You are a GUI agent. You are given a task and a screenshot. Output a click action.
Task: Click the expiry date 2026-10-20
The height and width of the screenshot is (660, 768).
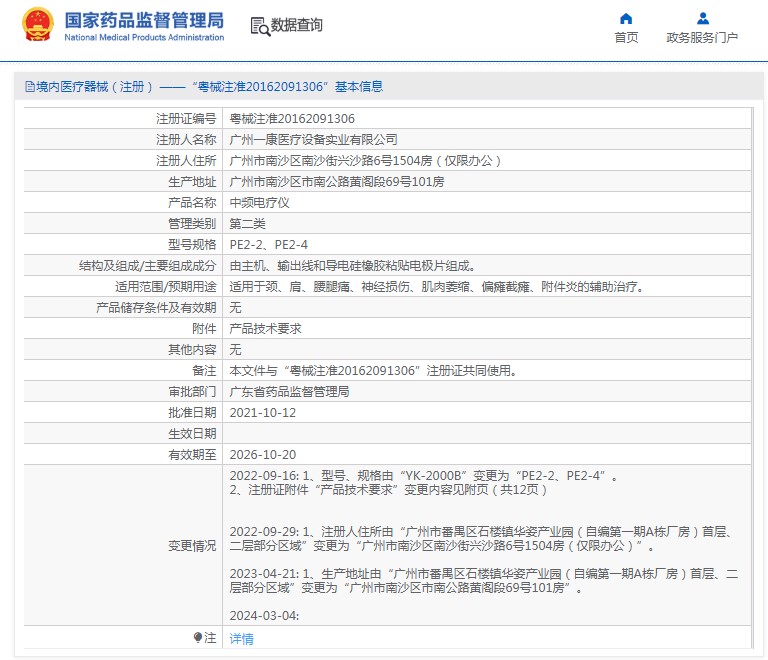263,454
